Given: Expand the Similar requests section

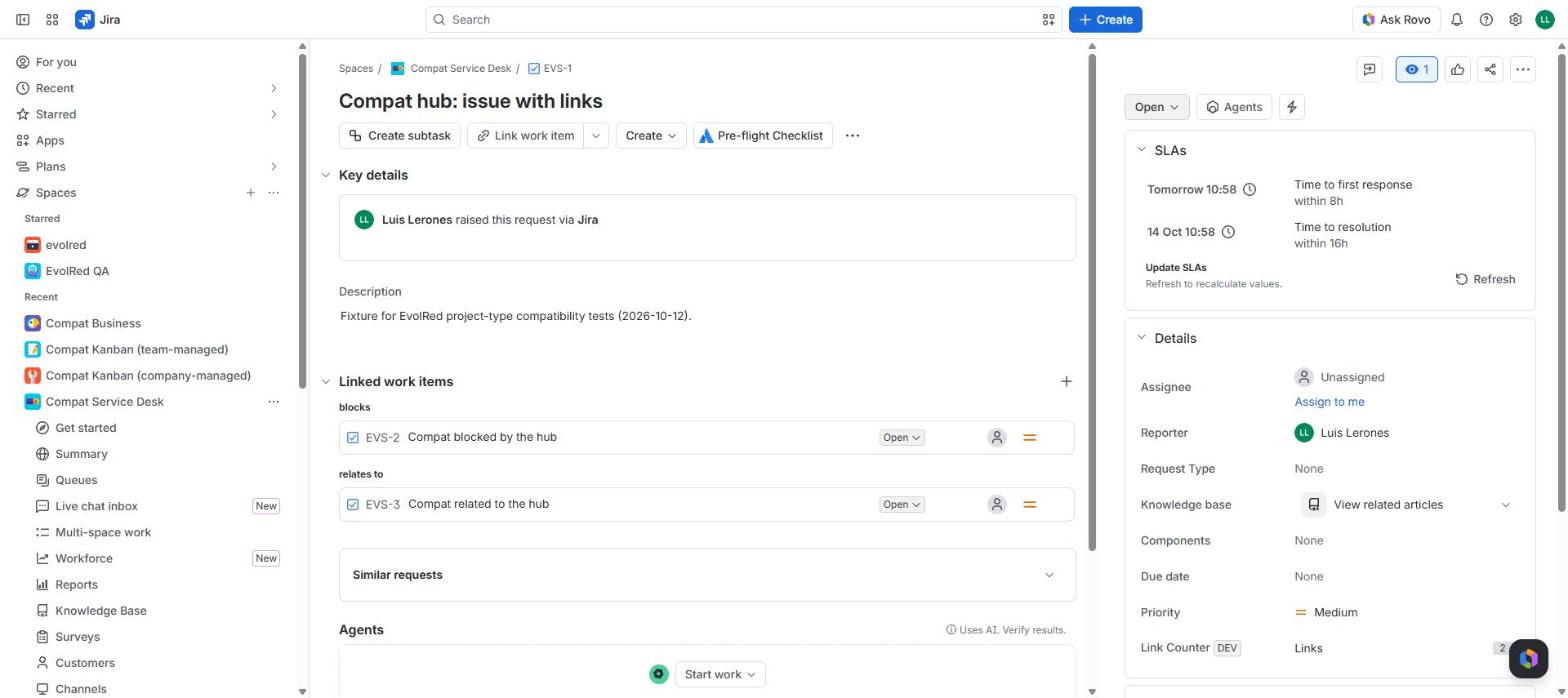Looking at the screenshot, I should tap(707, 575).
